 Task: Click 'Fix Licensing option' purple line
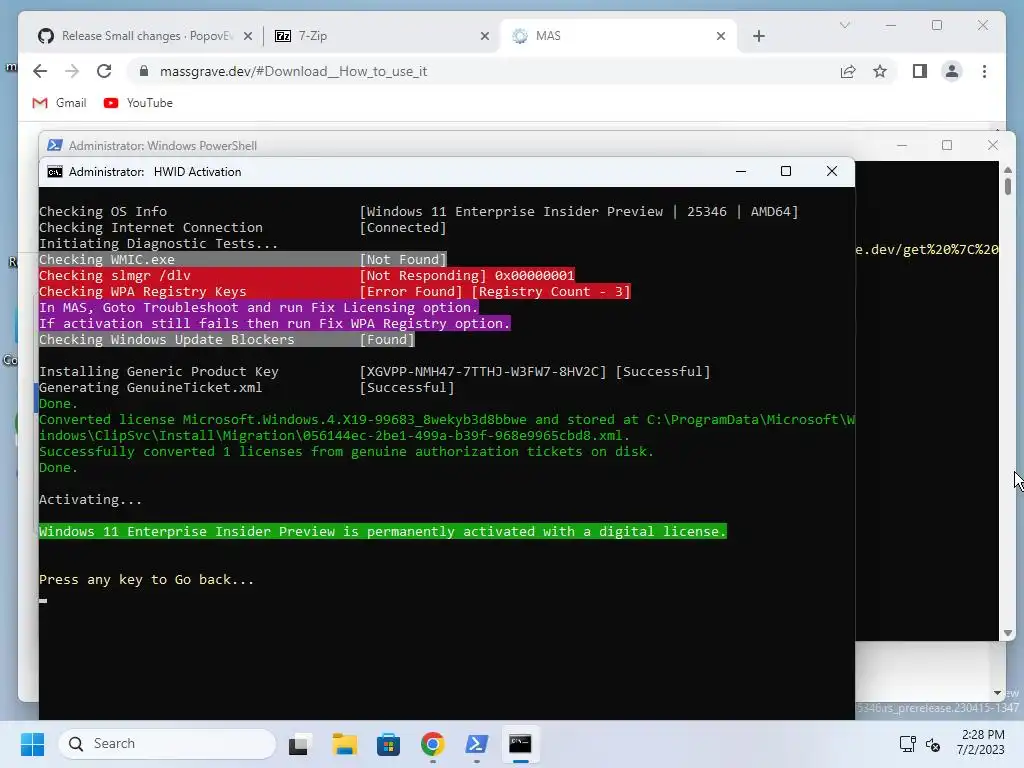click(259, 308)
